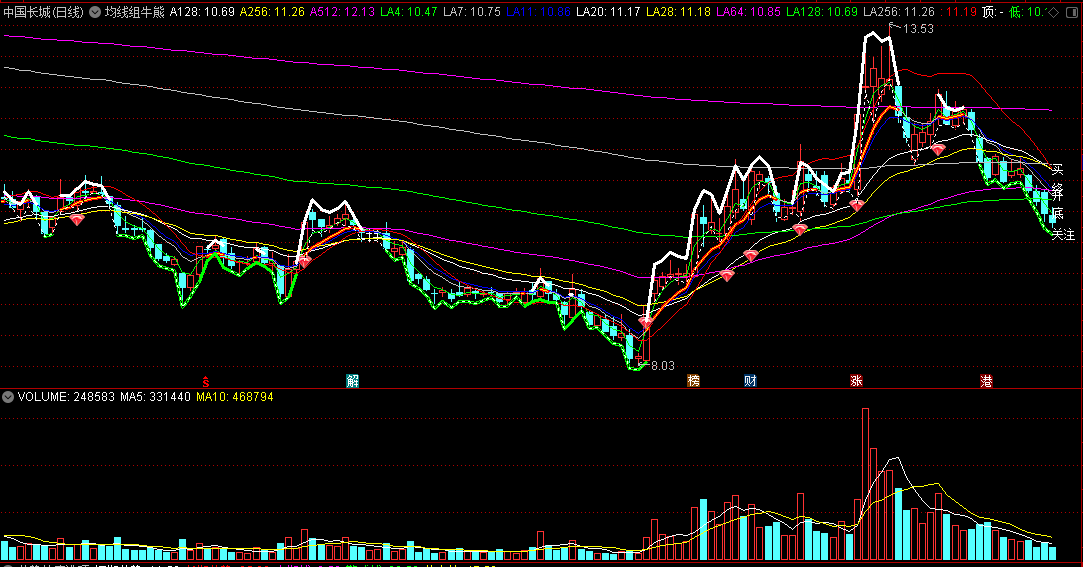Open the 榜 event marker
Viewport: 1083px width, 567px height.
point(693,381)
